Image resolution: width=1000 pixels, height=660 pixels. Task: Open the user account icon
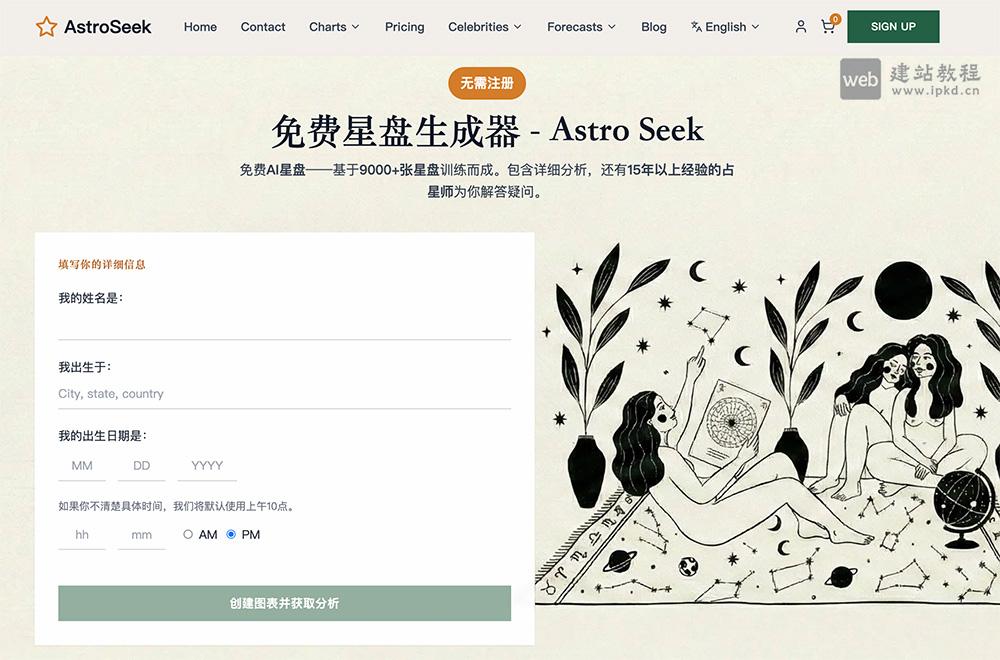point(800,27)
